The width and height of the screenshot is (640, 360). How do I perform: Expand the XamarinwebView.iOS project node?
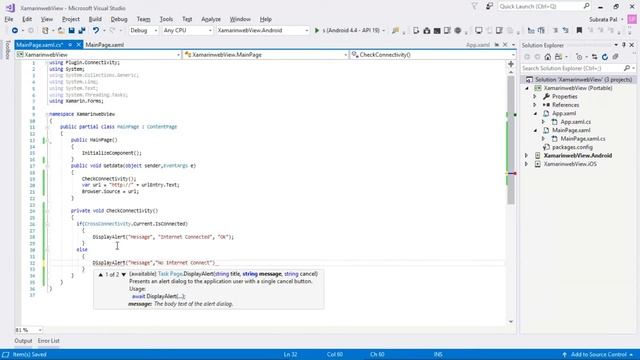tap(527, 164)
